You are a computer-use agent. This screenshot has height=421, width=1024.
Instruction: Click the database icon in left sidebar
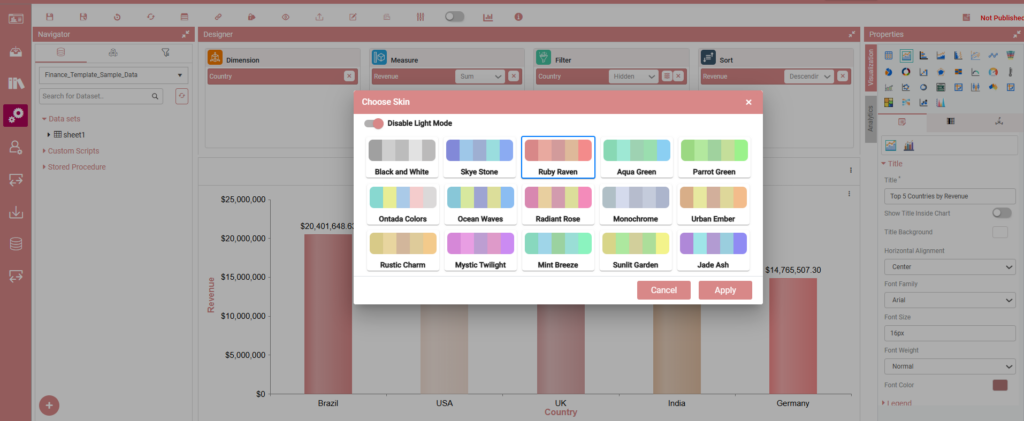coord(16,244)
